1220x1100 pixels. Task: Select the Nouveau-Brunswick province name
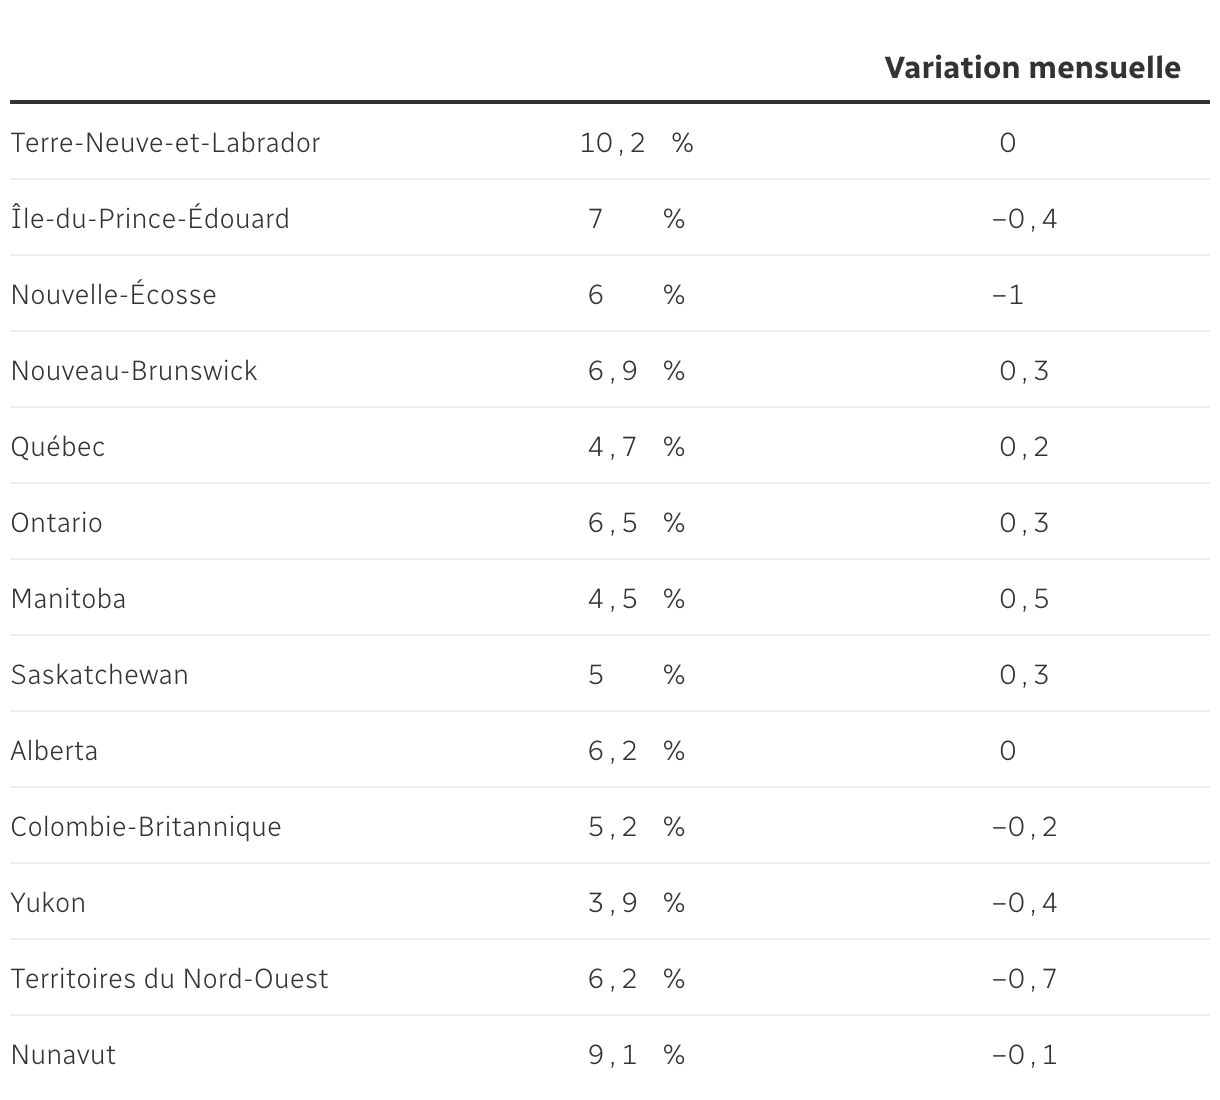tap(134, 371)
